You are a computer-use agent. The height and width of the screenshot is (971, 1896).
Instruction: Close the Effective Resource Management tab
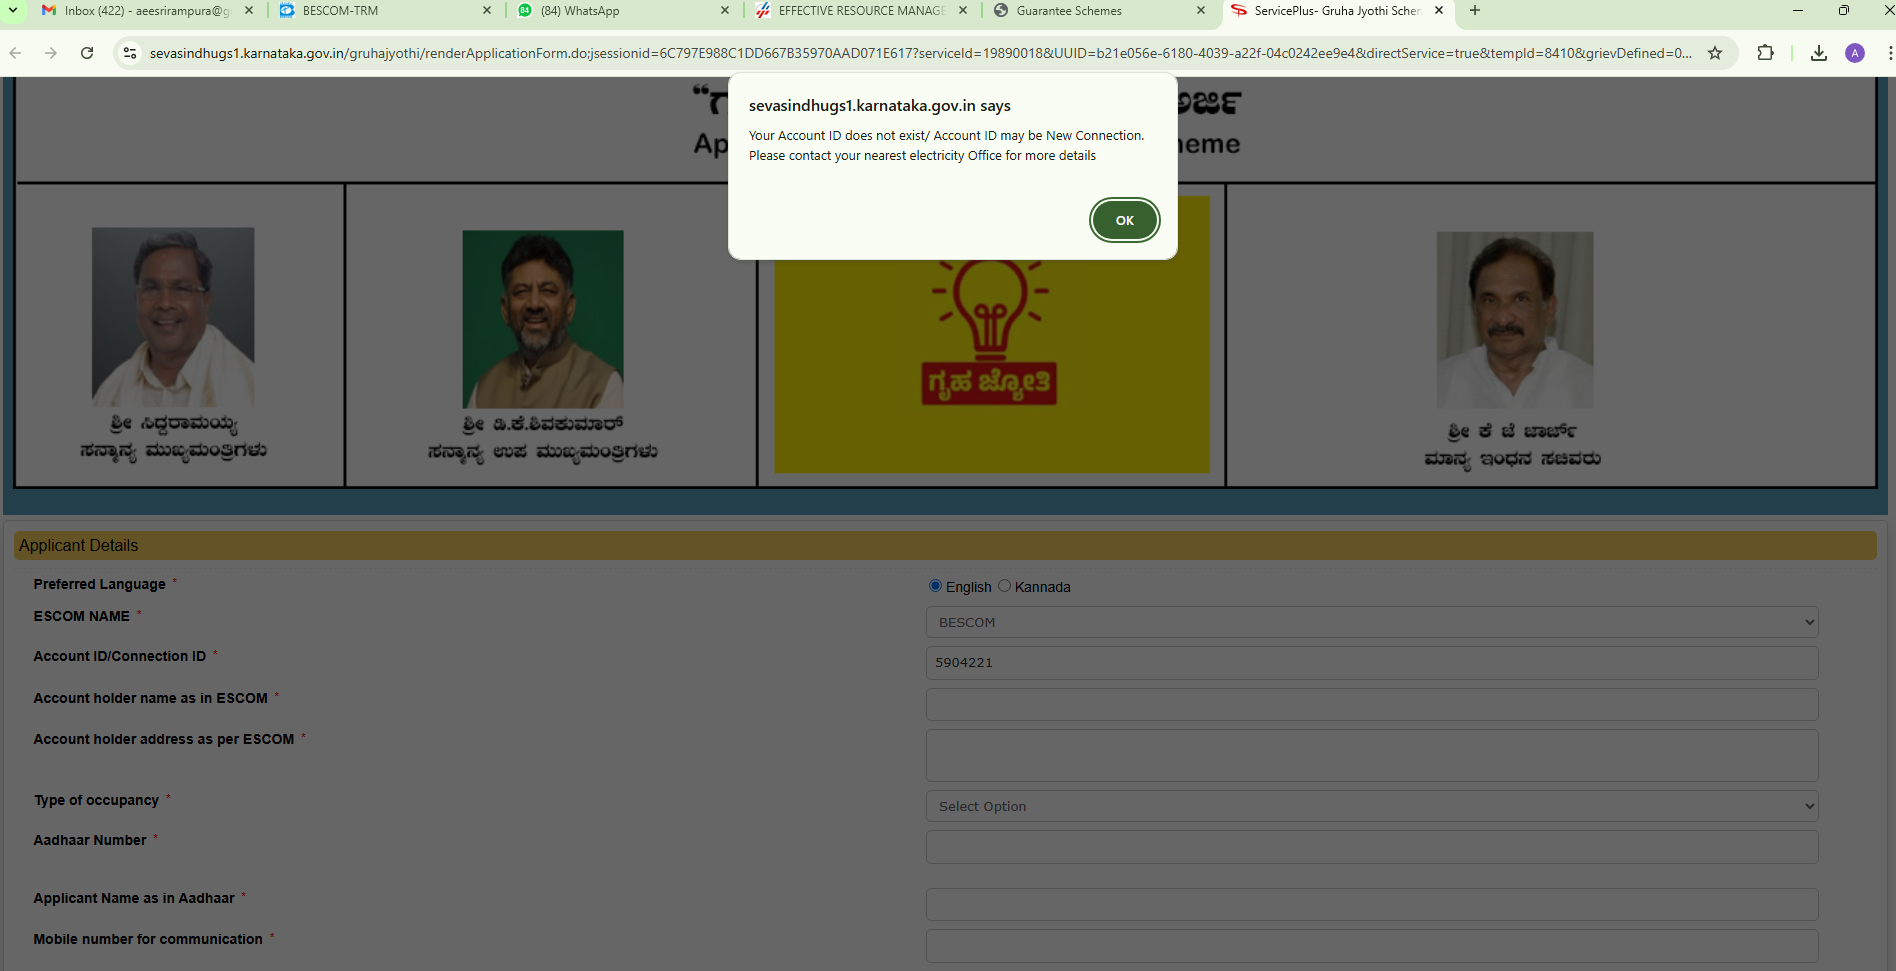[x=963, y=11]
